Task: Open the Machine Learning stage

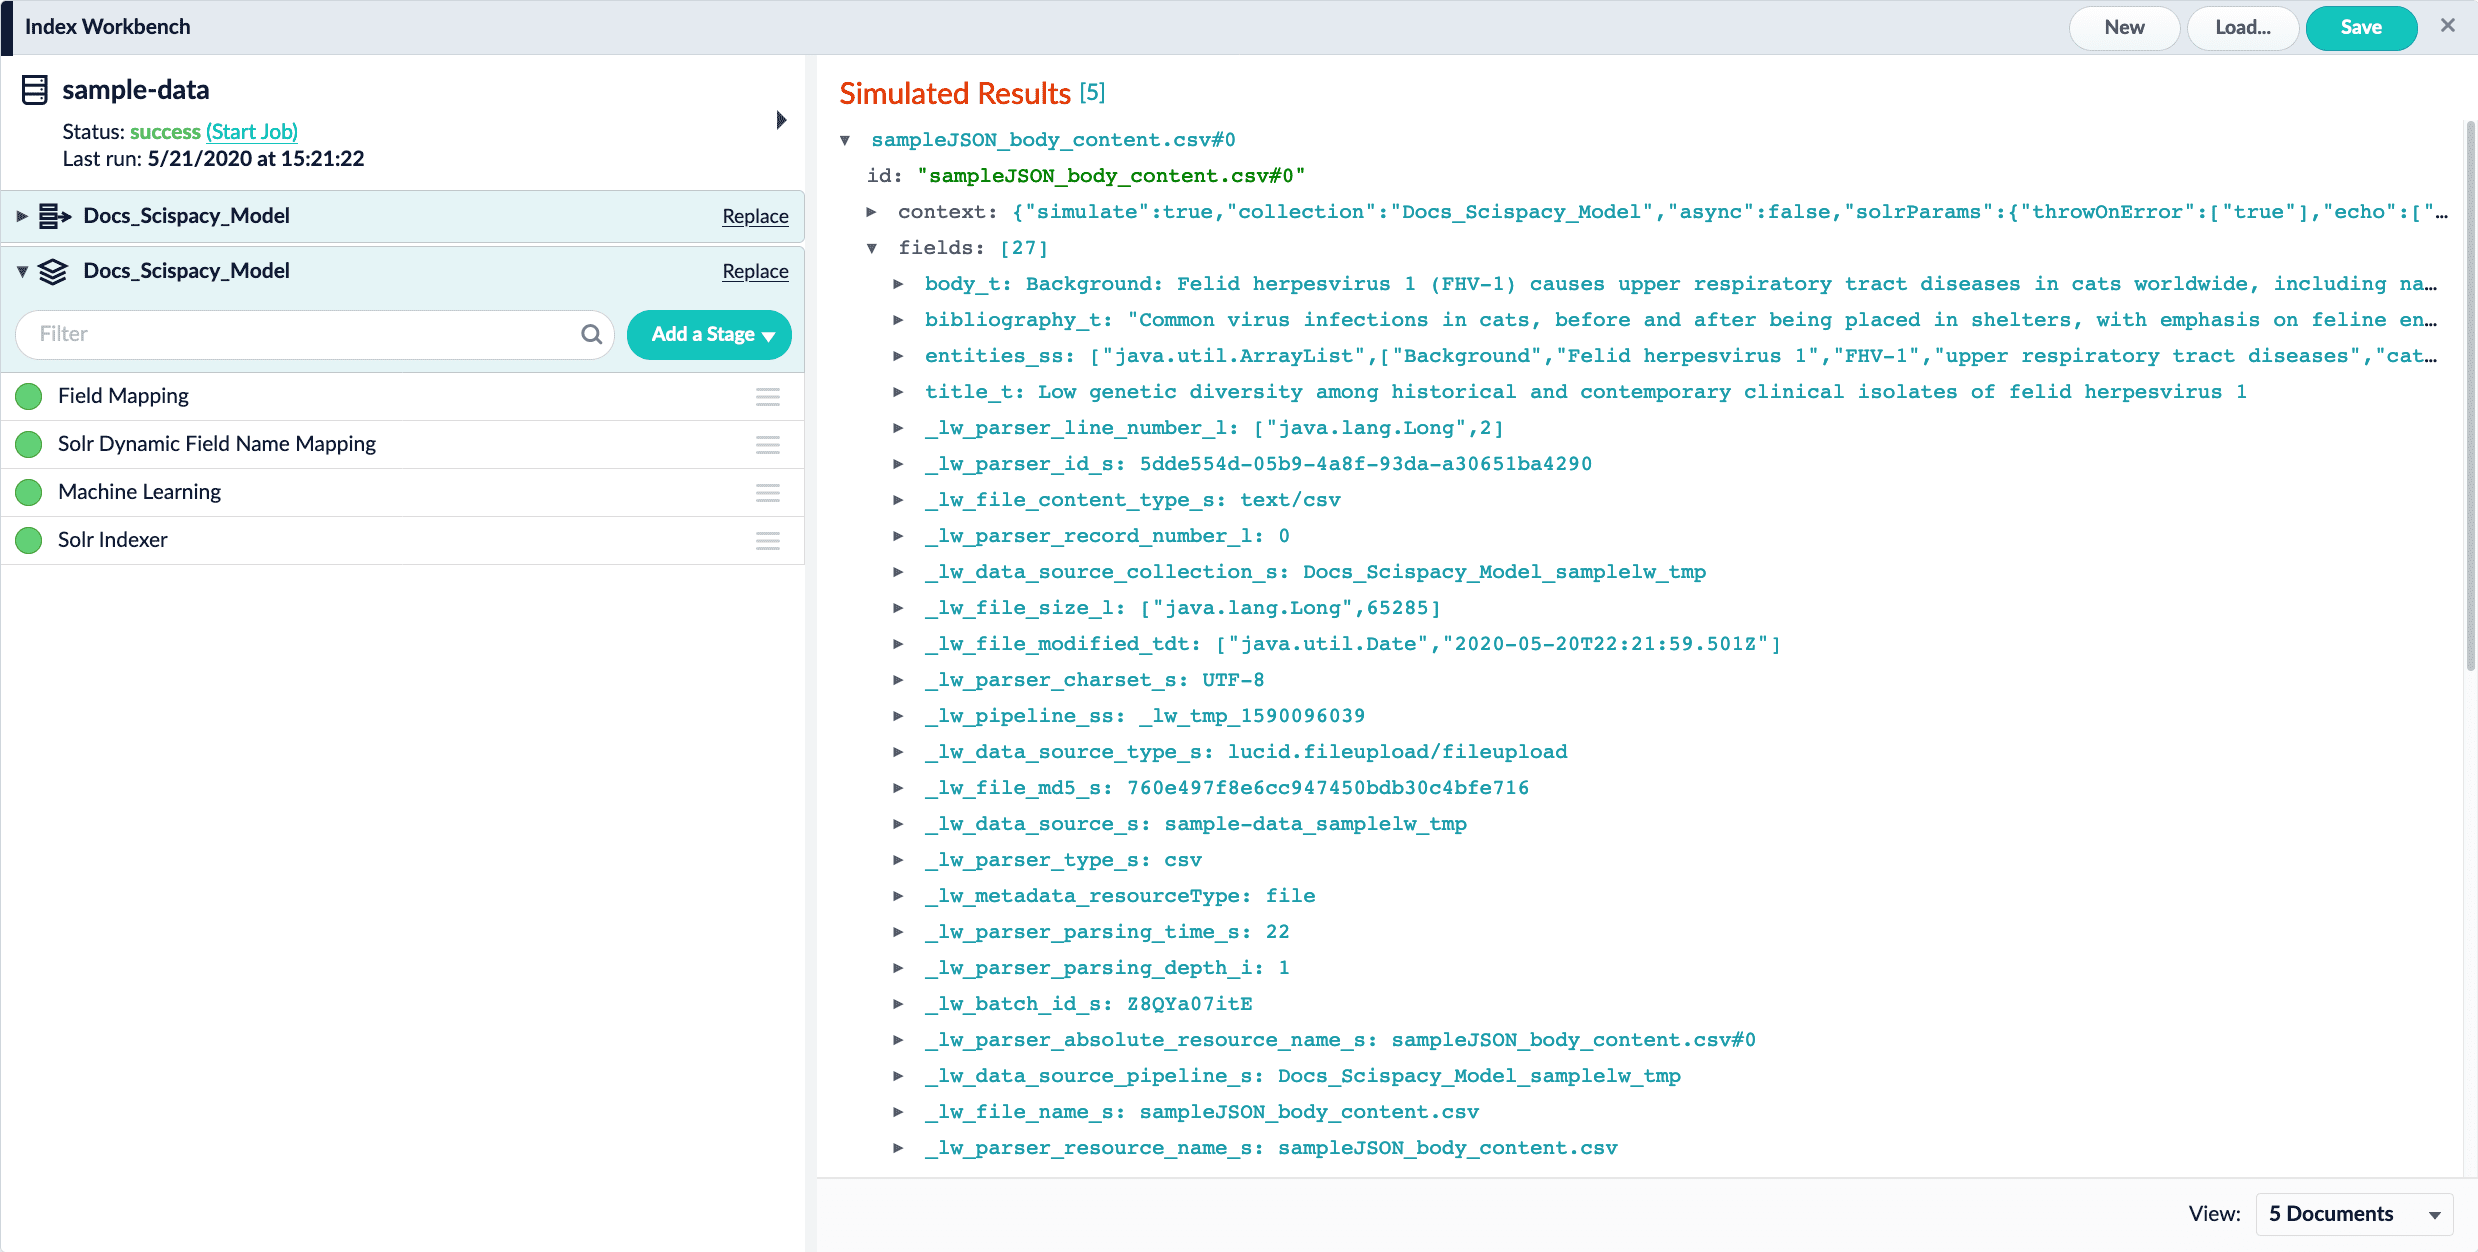Action: 140,492
